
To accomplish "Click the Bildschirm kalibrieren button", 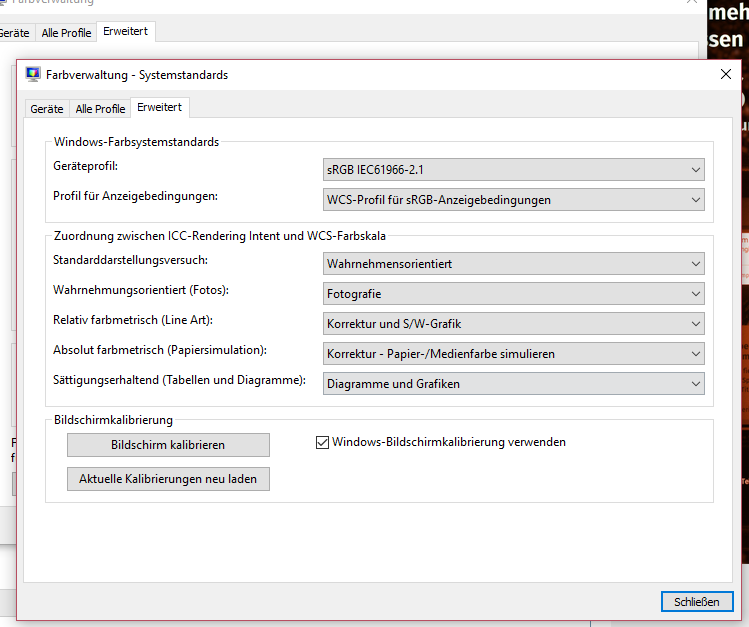I will pos(168,445).
